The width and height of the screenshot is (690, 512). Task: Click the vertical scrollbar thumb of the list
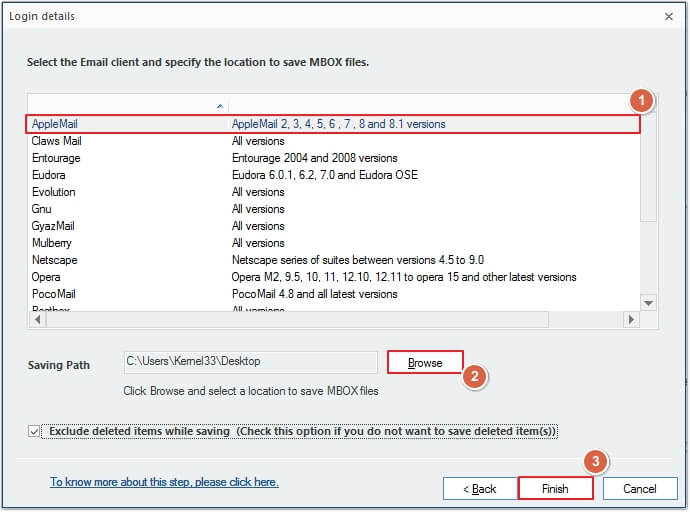point(648,167)
